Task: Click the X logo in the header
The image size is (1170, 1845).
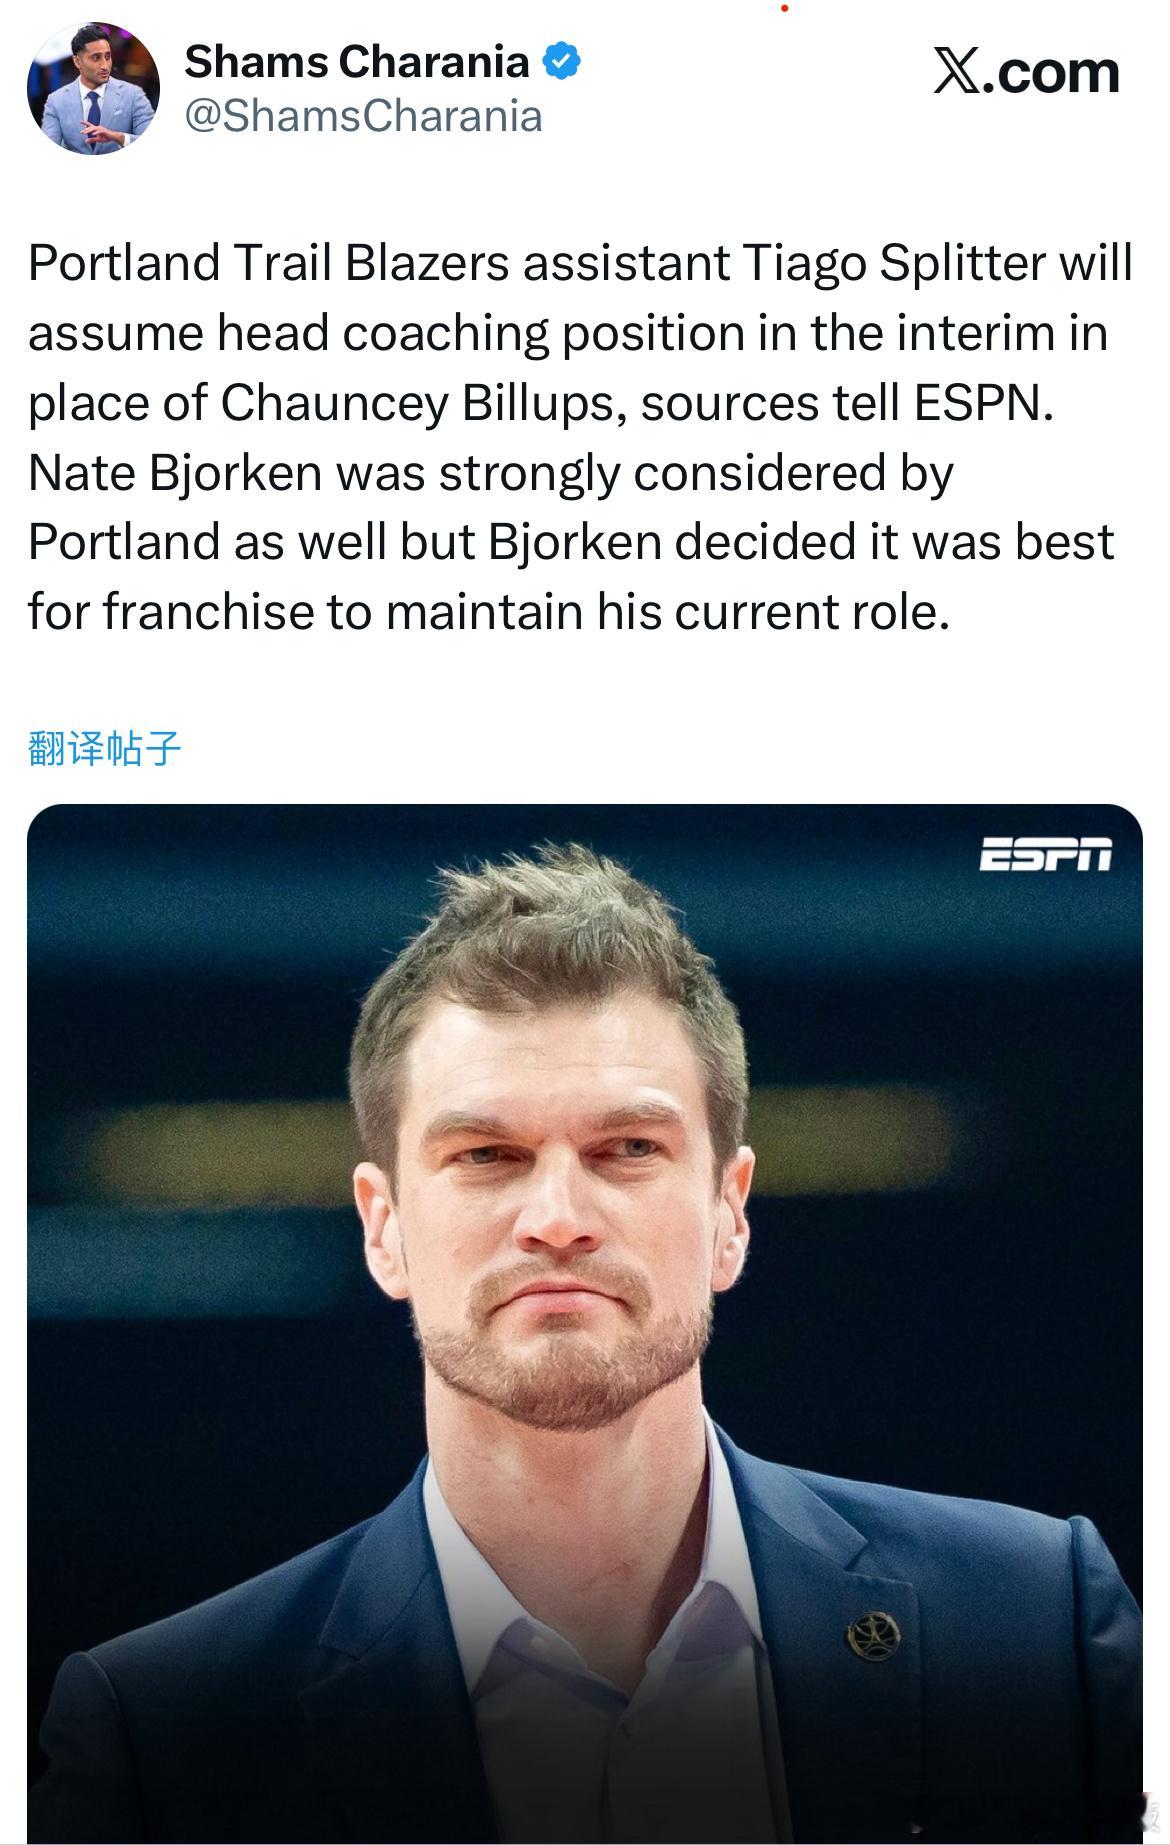Action: (x=956, y=72)
